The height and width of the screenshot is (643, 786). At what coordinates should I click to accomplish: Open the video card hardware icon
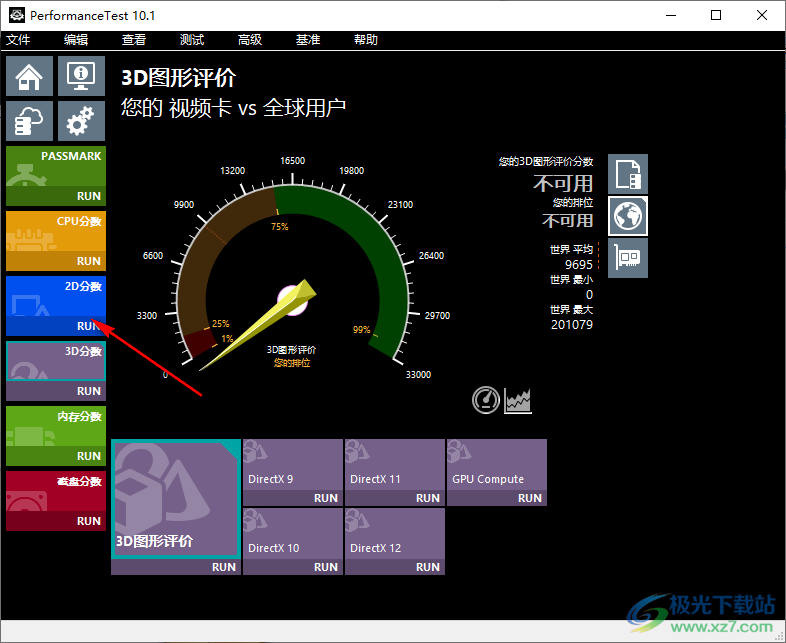[x=628, y=258]
